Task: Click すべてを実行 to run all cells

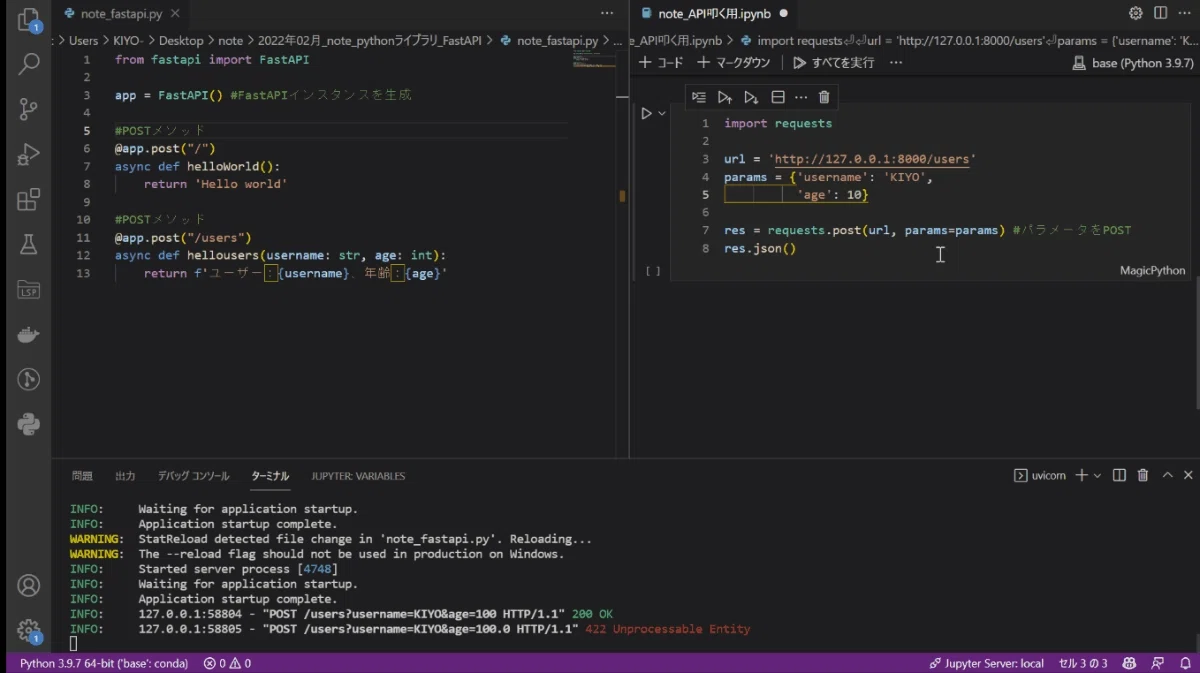Action: pyautogui.click(x=834, y=62)
